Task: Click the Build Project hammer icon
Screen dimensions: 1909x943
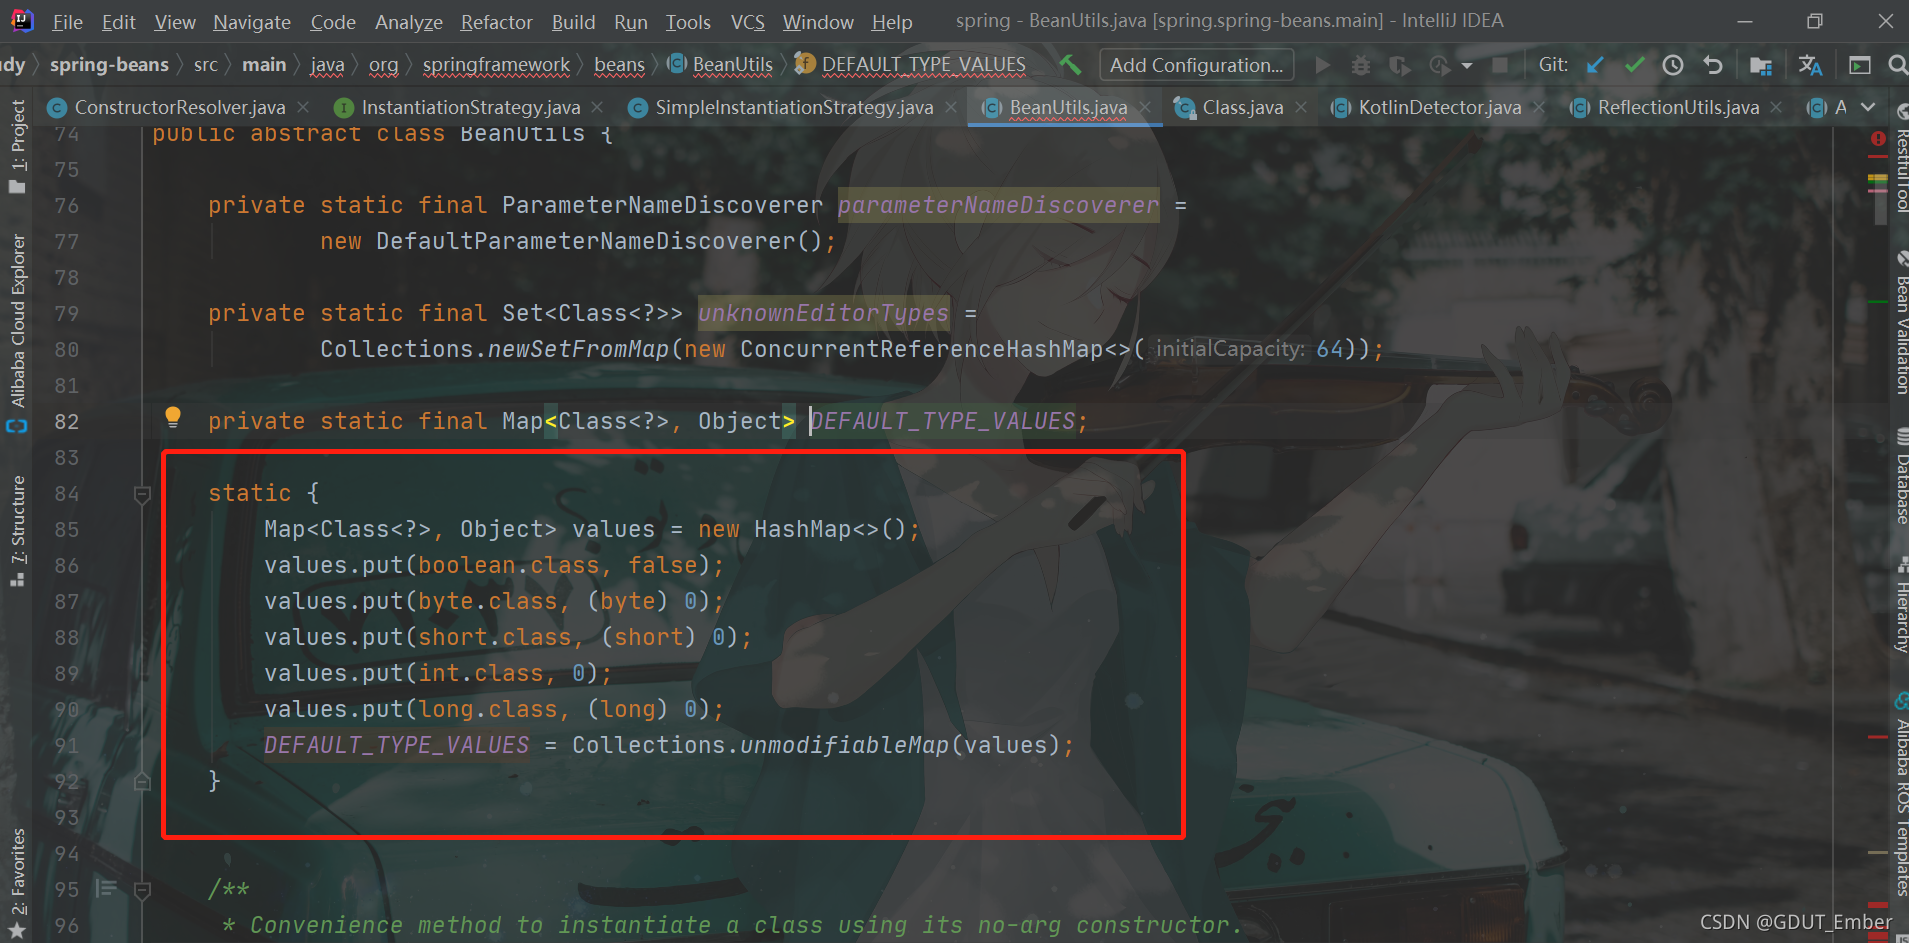Action: click(x=1070, y=65)
